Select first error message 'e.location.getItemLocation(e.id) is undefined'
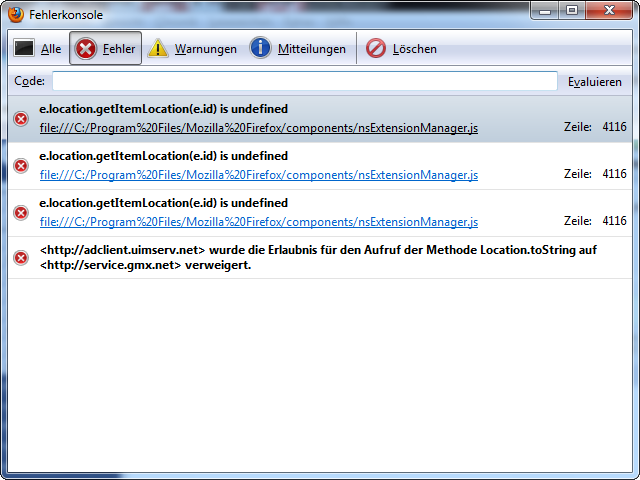 164,109
